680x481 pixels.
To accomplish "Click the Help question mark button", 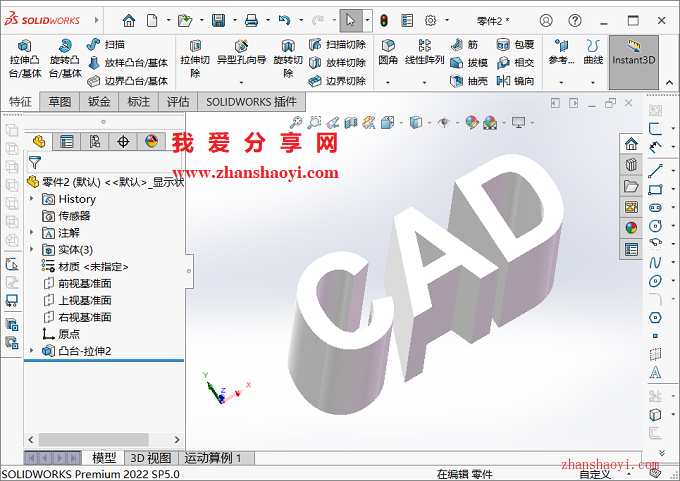I will click(575, 20).
